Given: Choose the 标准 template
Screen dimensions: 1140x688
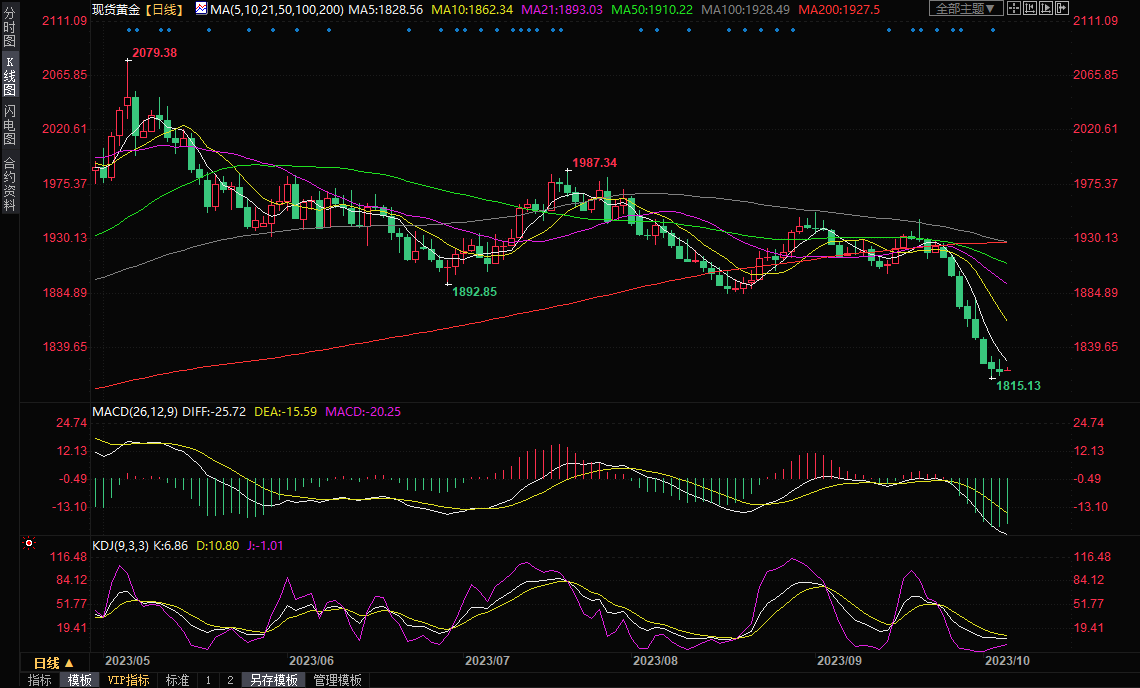Looking at the screenshot, I should [x=177, y=680].
